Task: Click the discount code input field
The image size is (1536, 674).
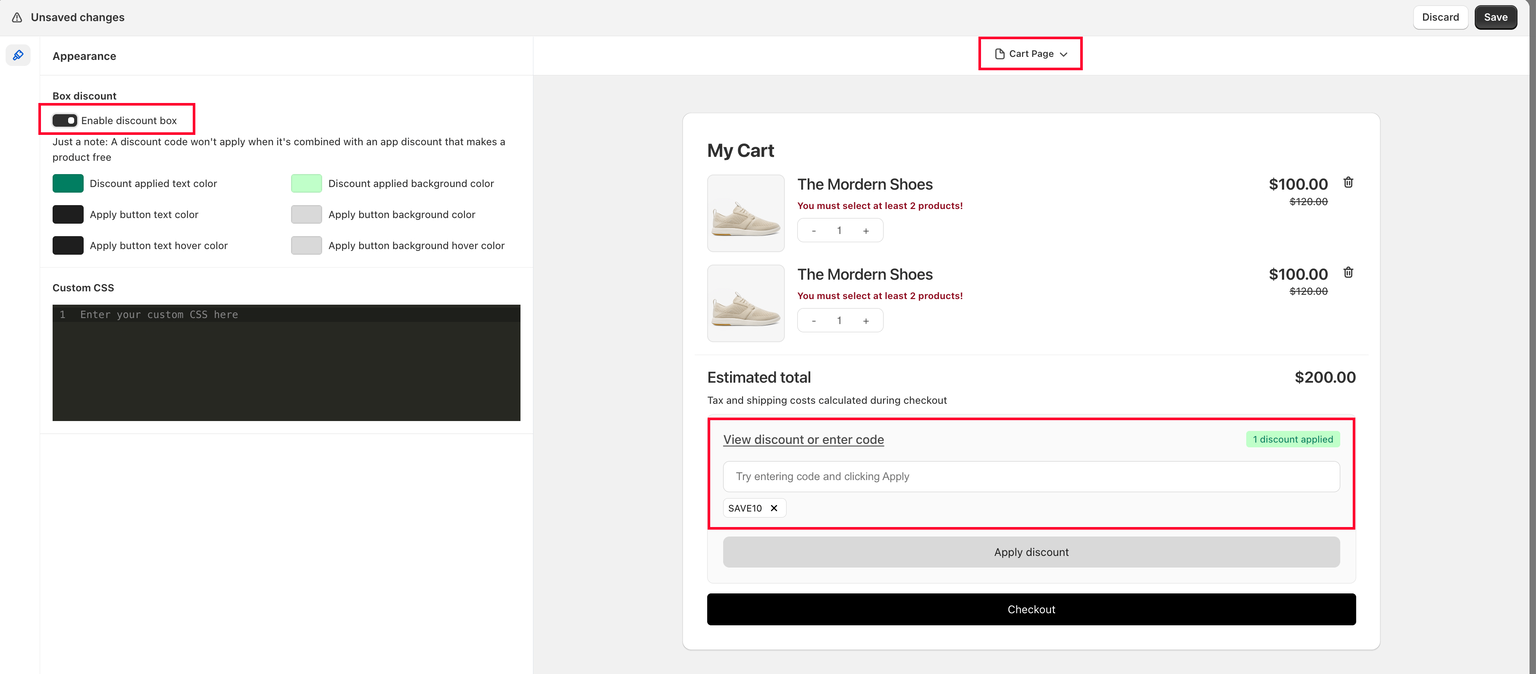Action: tap(1031, 477)
